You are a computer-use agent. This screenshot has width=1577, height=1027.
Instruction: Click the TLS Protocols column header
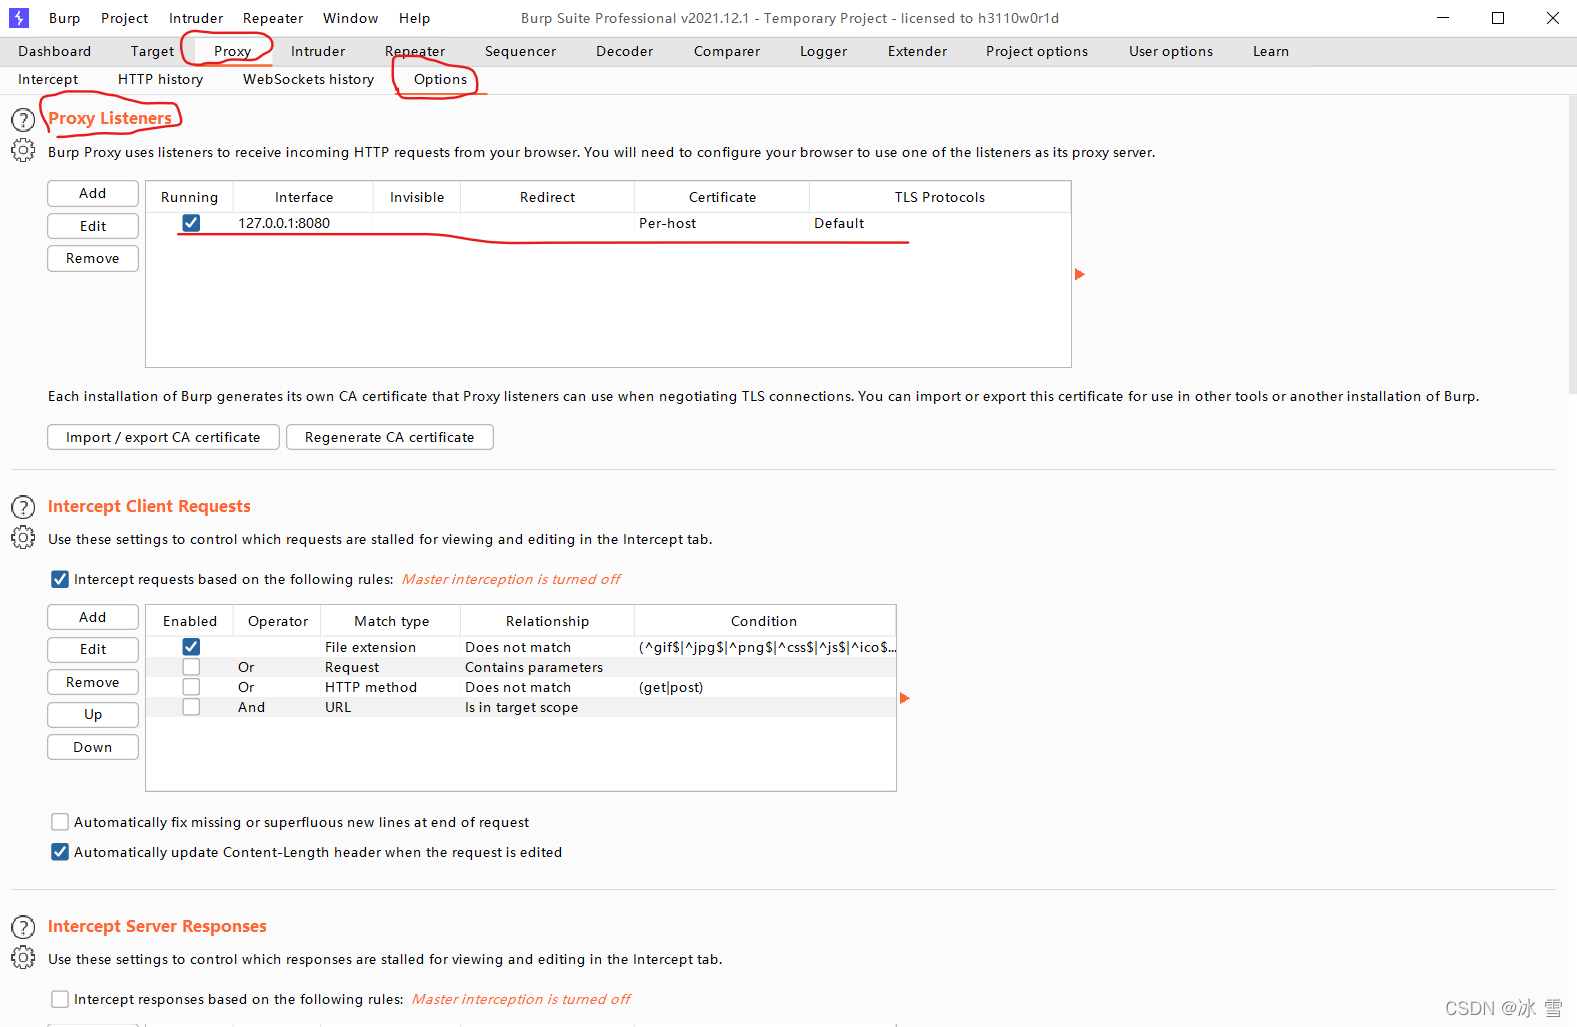pos(940,197)
